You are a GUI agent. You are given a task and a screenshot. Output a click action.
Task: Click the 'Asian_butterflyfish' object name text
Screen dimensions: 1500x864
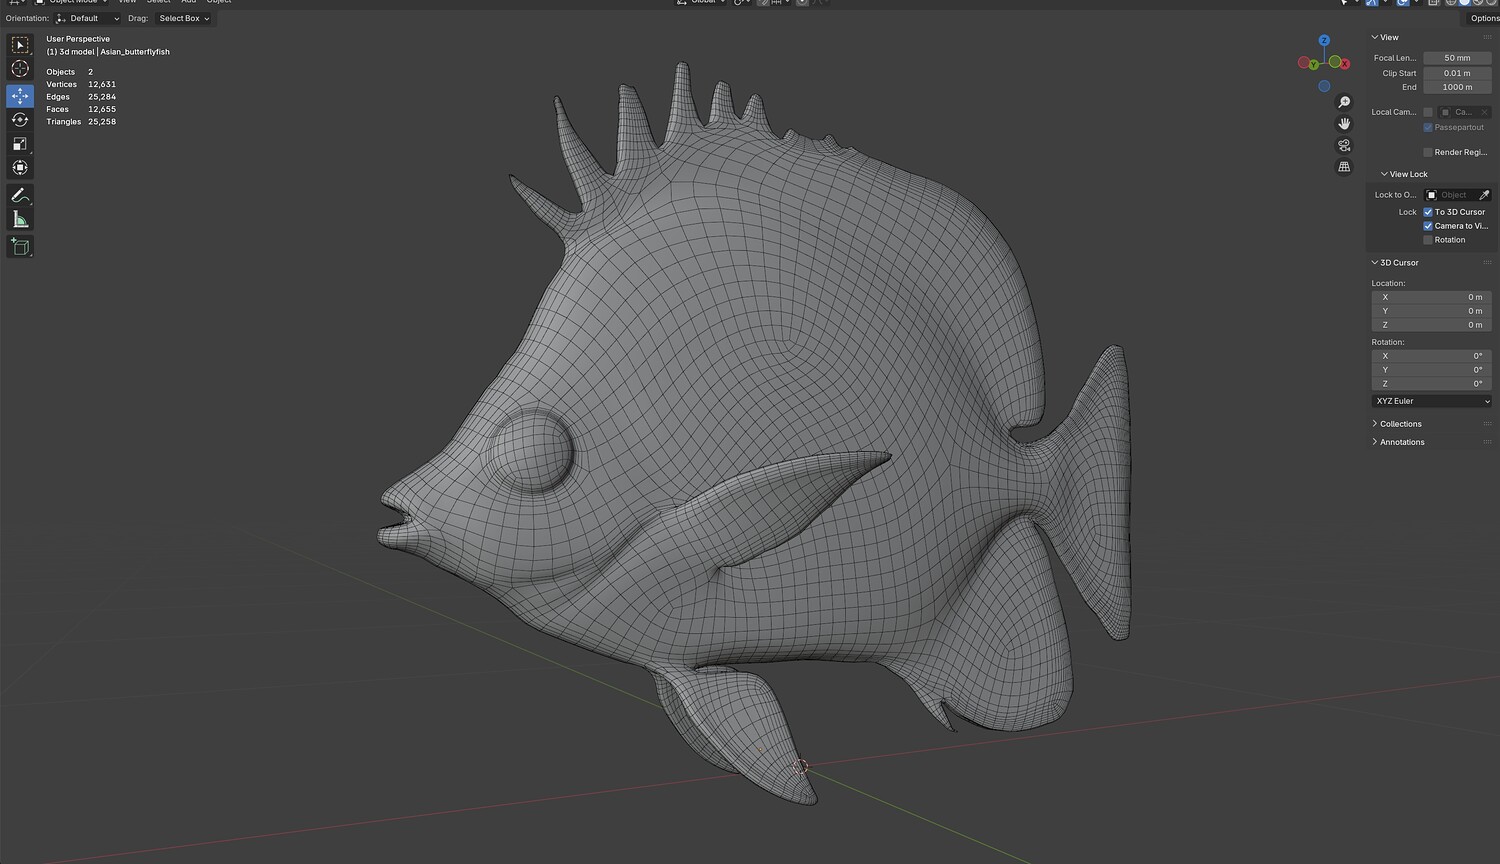pos(135,52)
